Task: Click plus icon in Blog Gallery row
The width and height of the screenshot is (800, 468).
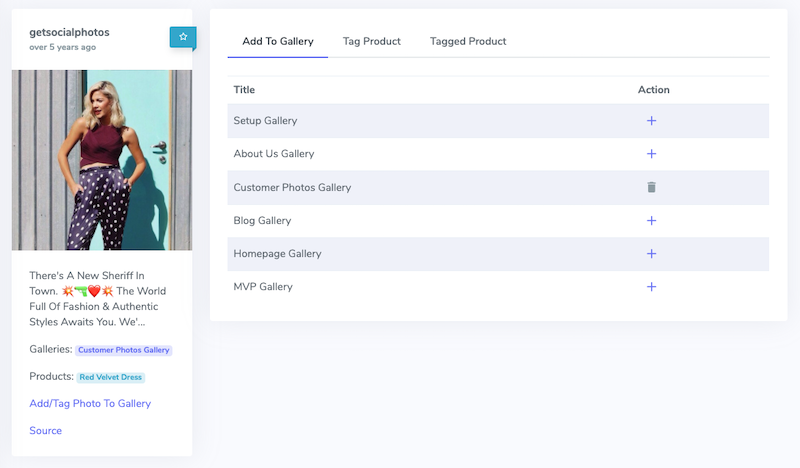Action: (x=652, y=220)
